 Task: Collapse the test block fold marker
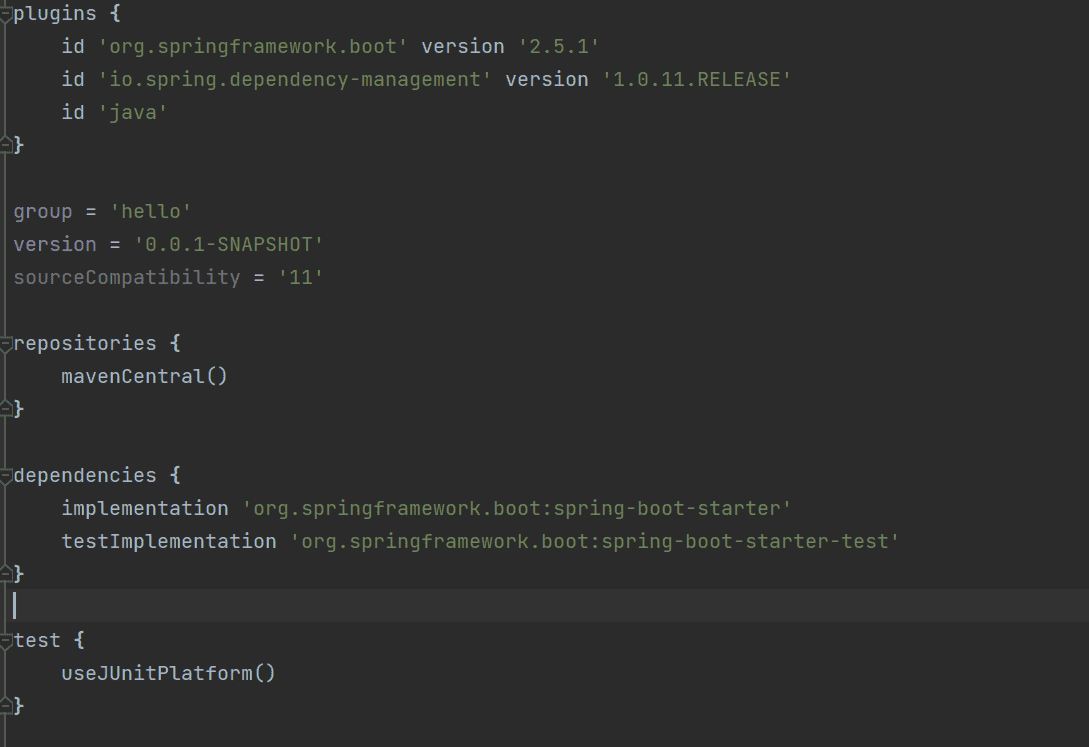(5, 641)
